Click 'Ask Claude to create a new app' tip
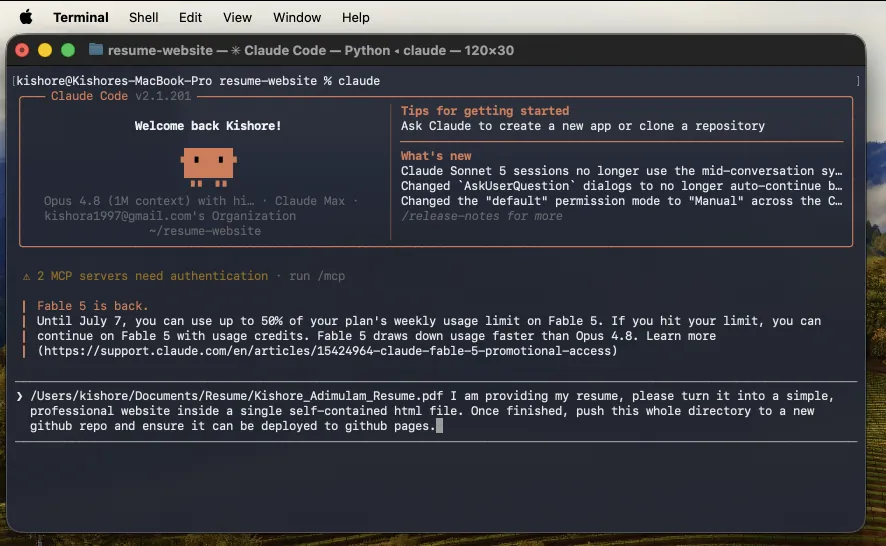 (x=583, y=126)
